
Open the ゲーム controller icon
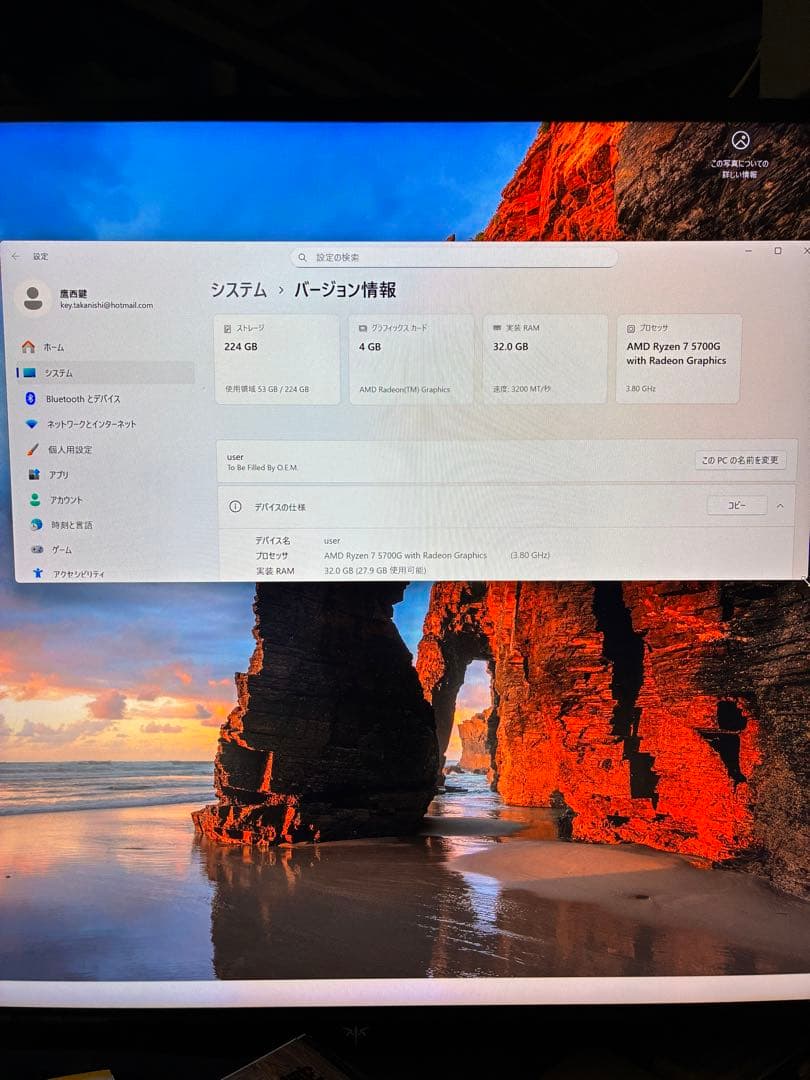(32, 548)
